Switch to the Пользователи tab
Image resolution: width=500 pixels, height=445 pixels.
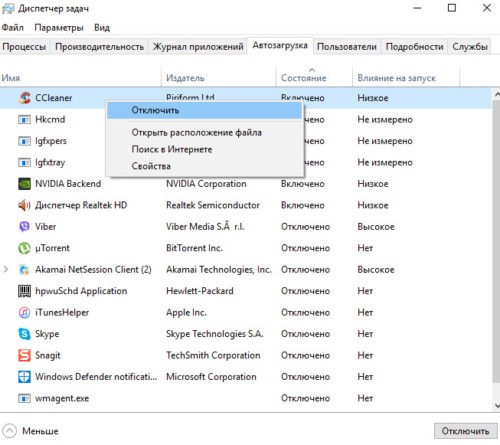click(347, 47)
